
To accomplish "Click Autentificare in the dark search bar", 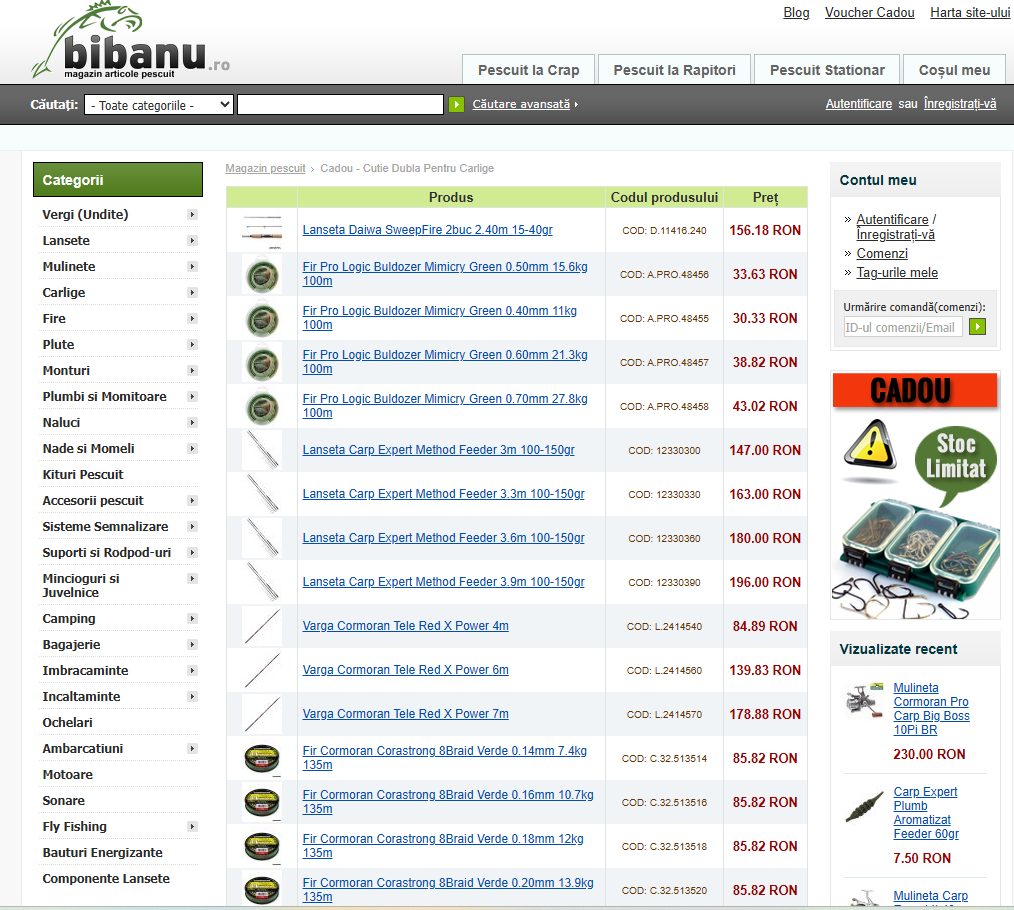I will coord(858,103).
